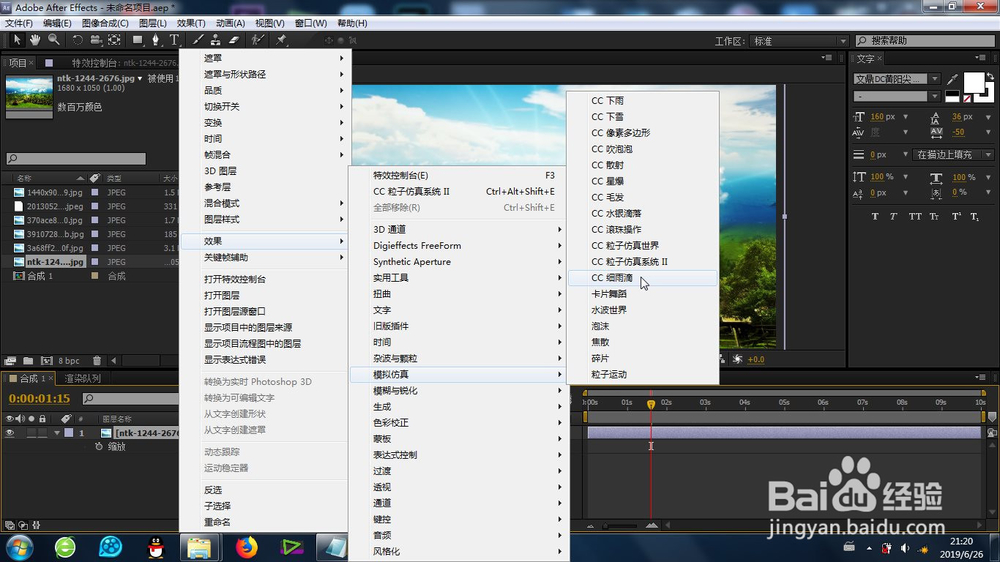This screenshot has width=1000, height=562.
Task: Create new composition icon in Project panel
Action: [x=47, y=360]
